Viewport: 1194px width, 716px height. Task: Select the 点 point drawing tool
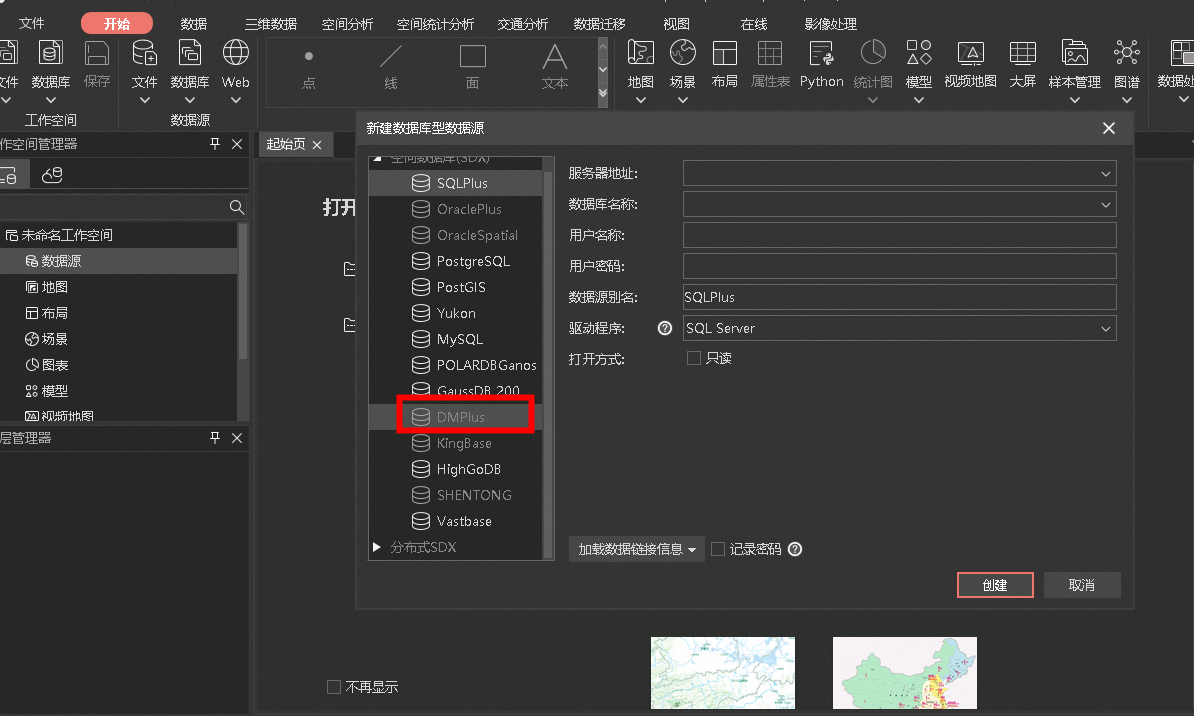(308, 69)
